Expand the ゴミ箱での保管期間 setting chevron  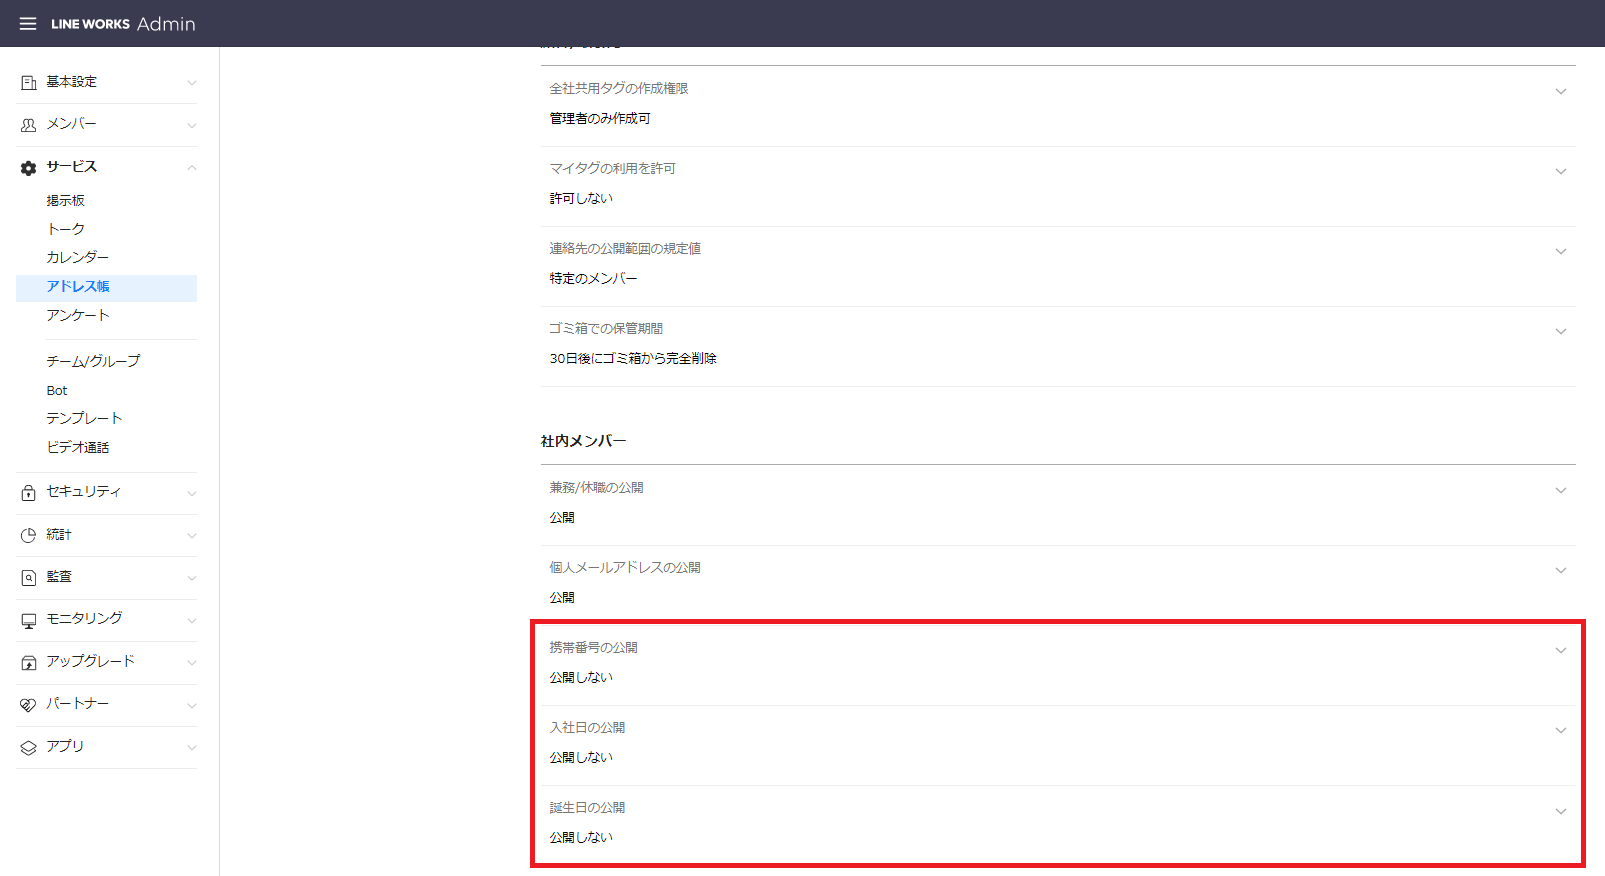point(1560,332)
